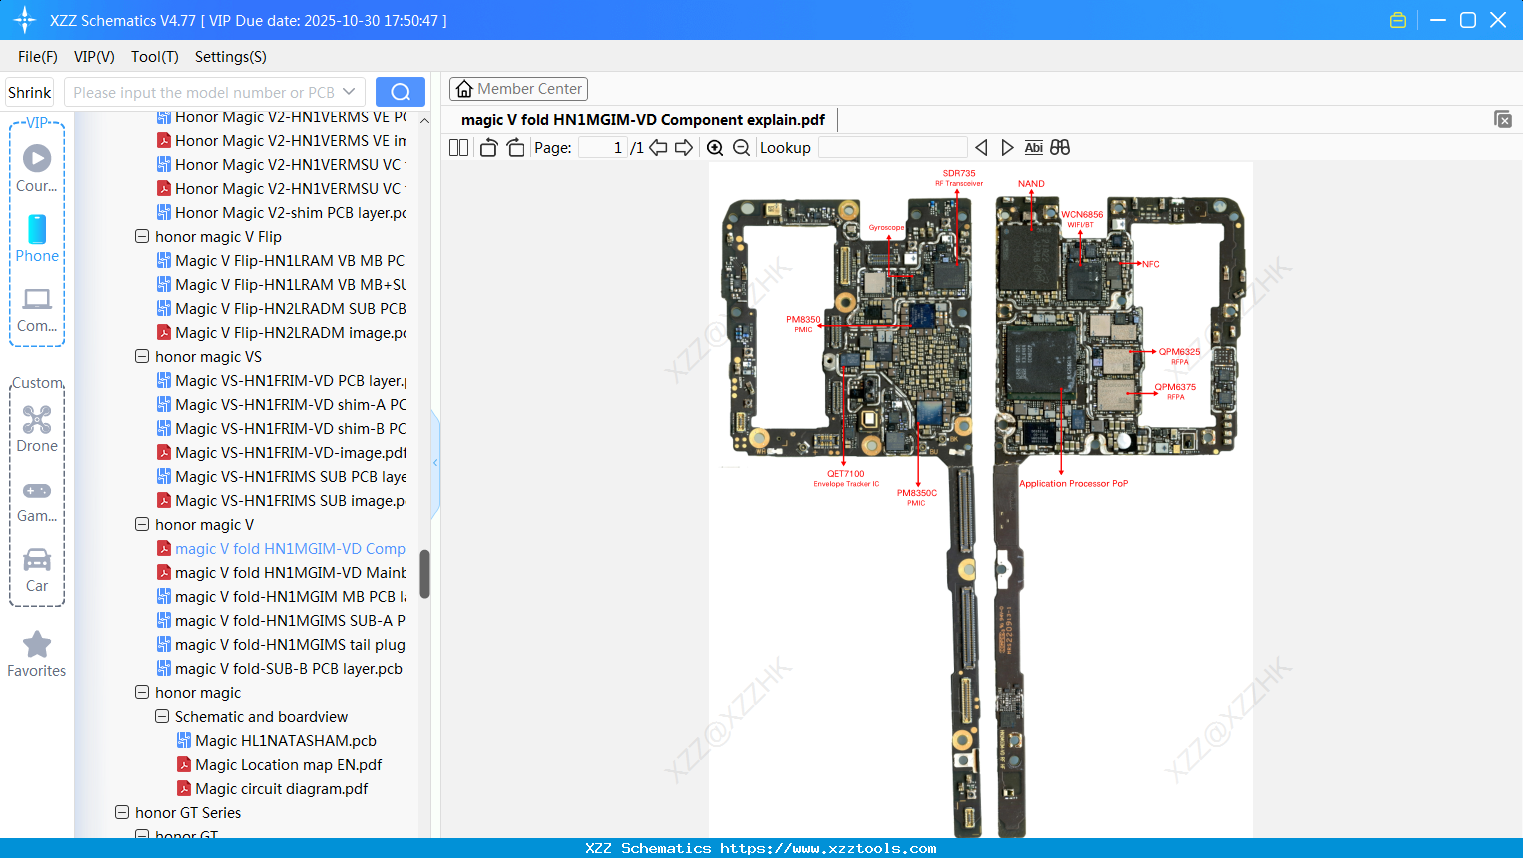Select the Game console category icon

tap(37, 500)
